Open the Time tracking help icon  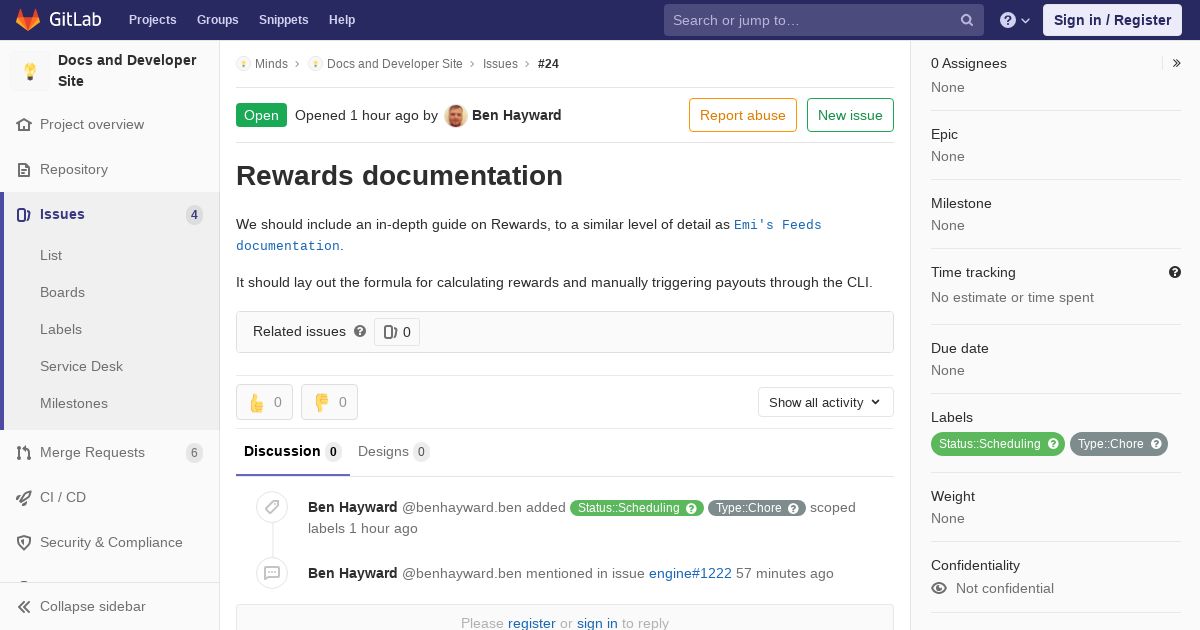[1175, 272]
